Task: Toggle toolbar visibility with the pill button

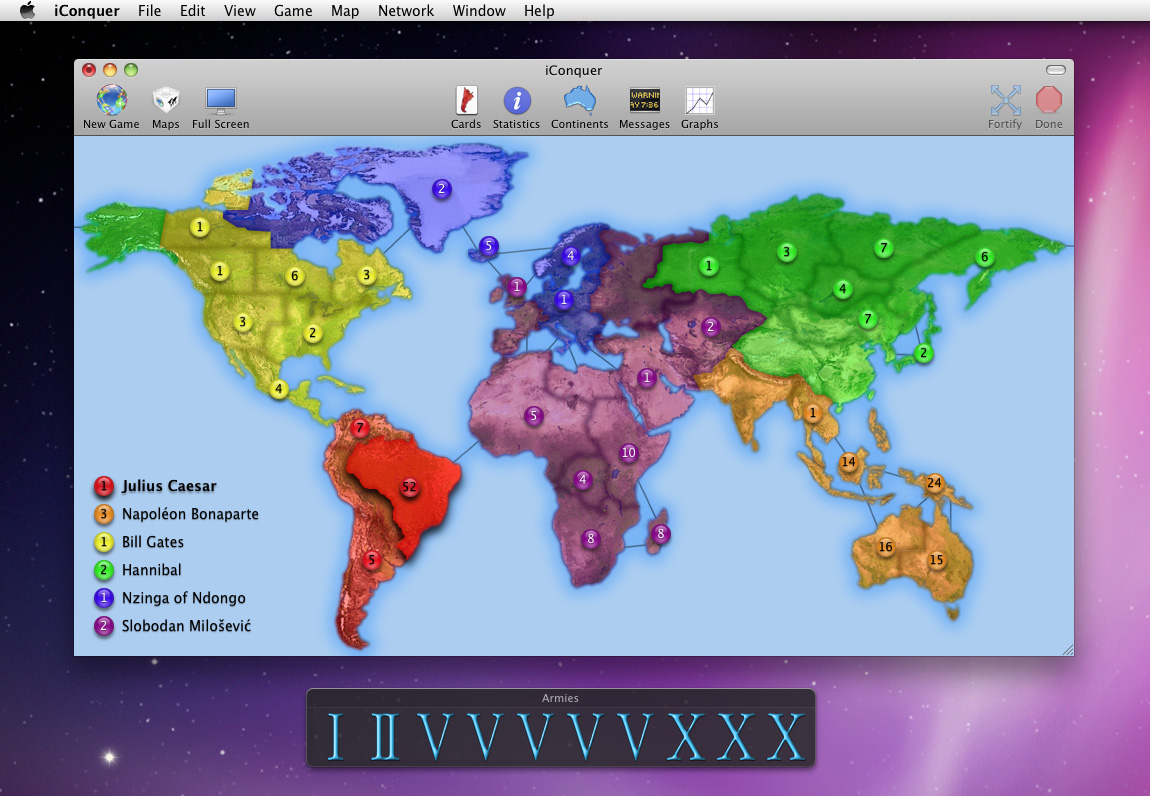Action: point(1056,70)
